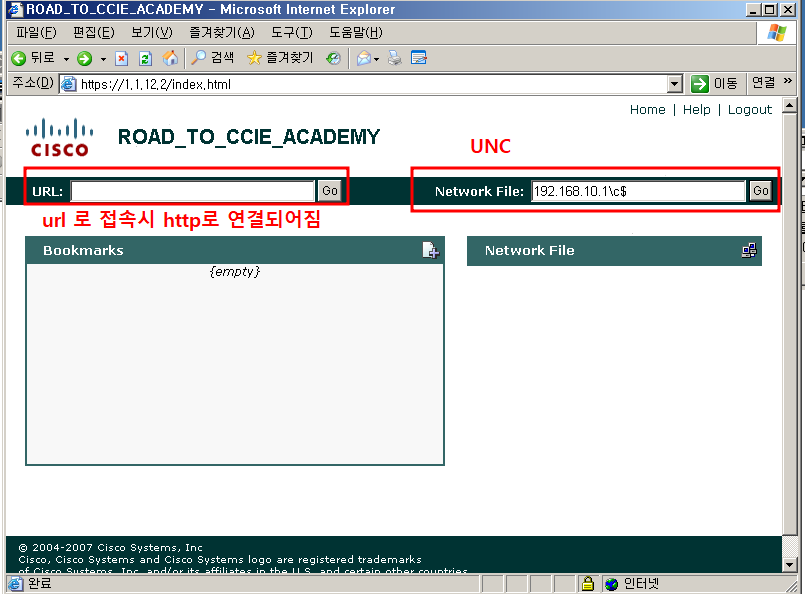Click the IE icon in title bar

(16, 9)
